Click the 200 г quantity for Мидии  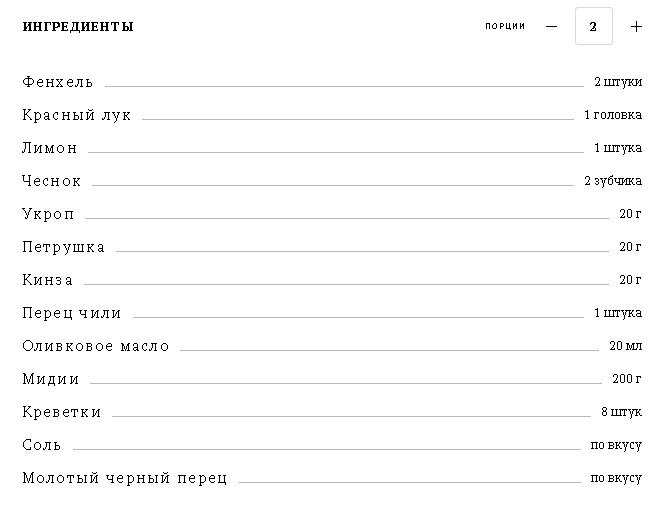[627, 378]
